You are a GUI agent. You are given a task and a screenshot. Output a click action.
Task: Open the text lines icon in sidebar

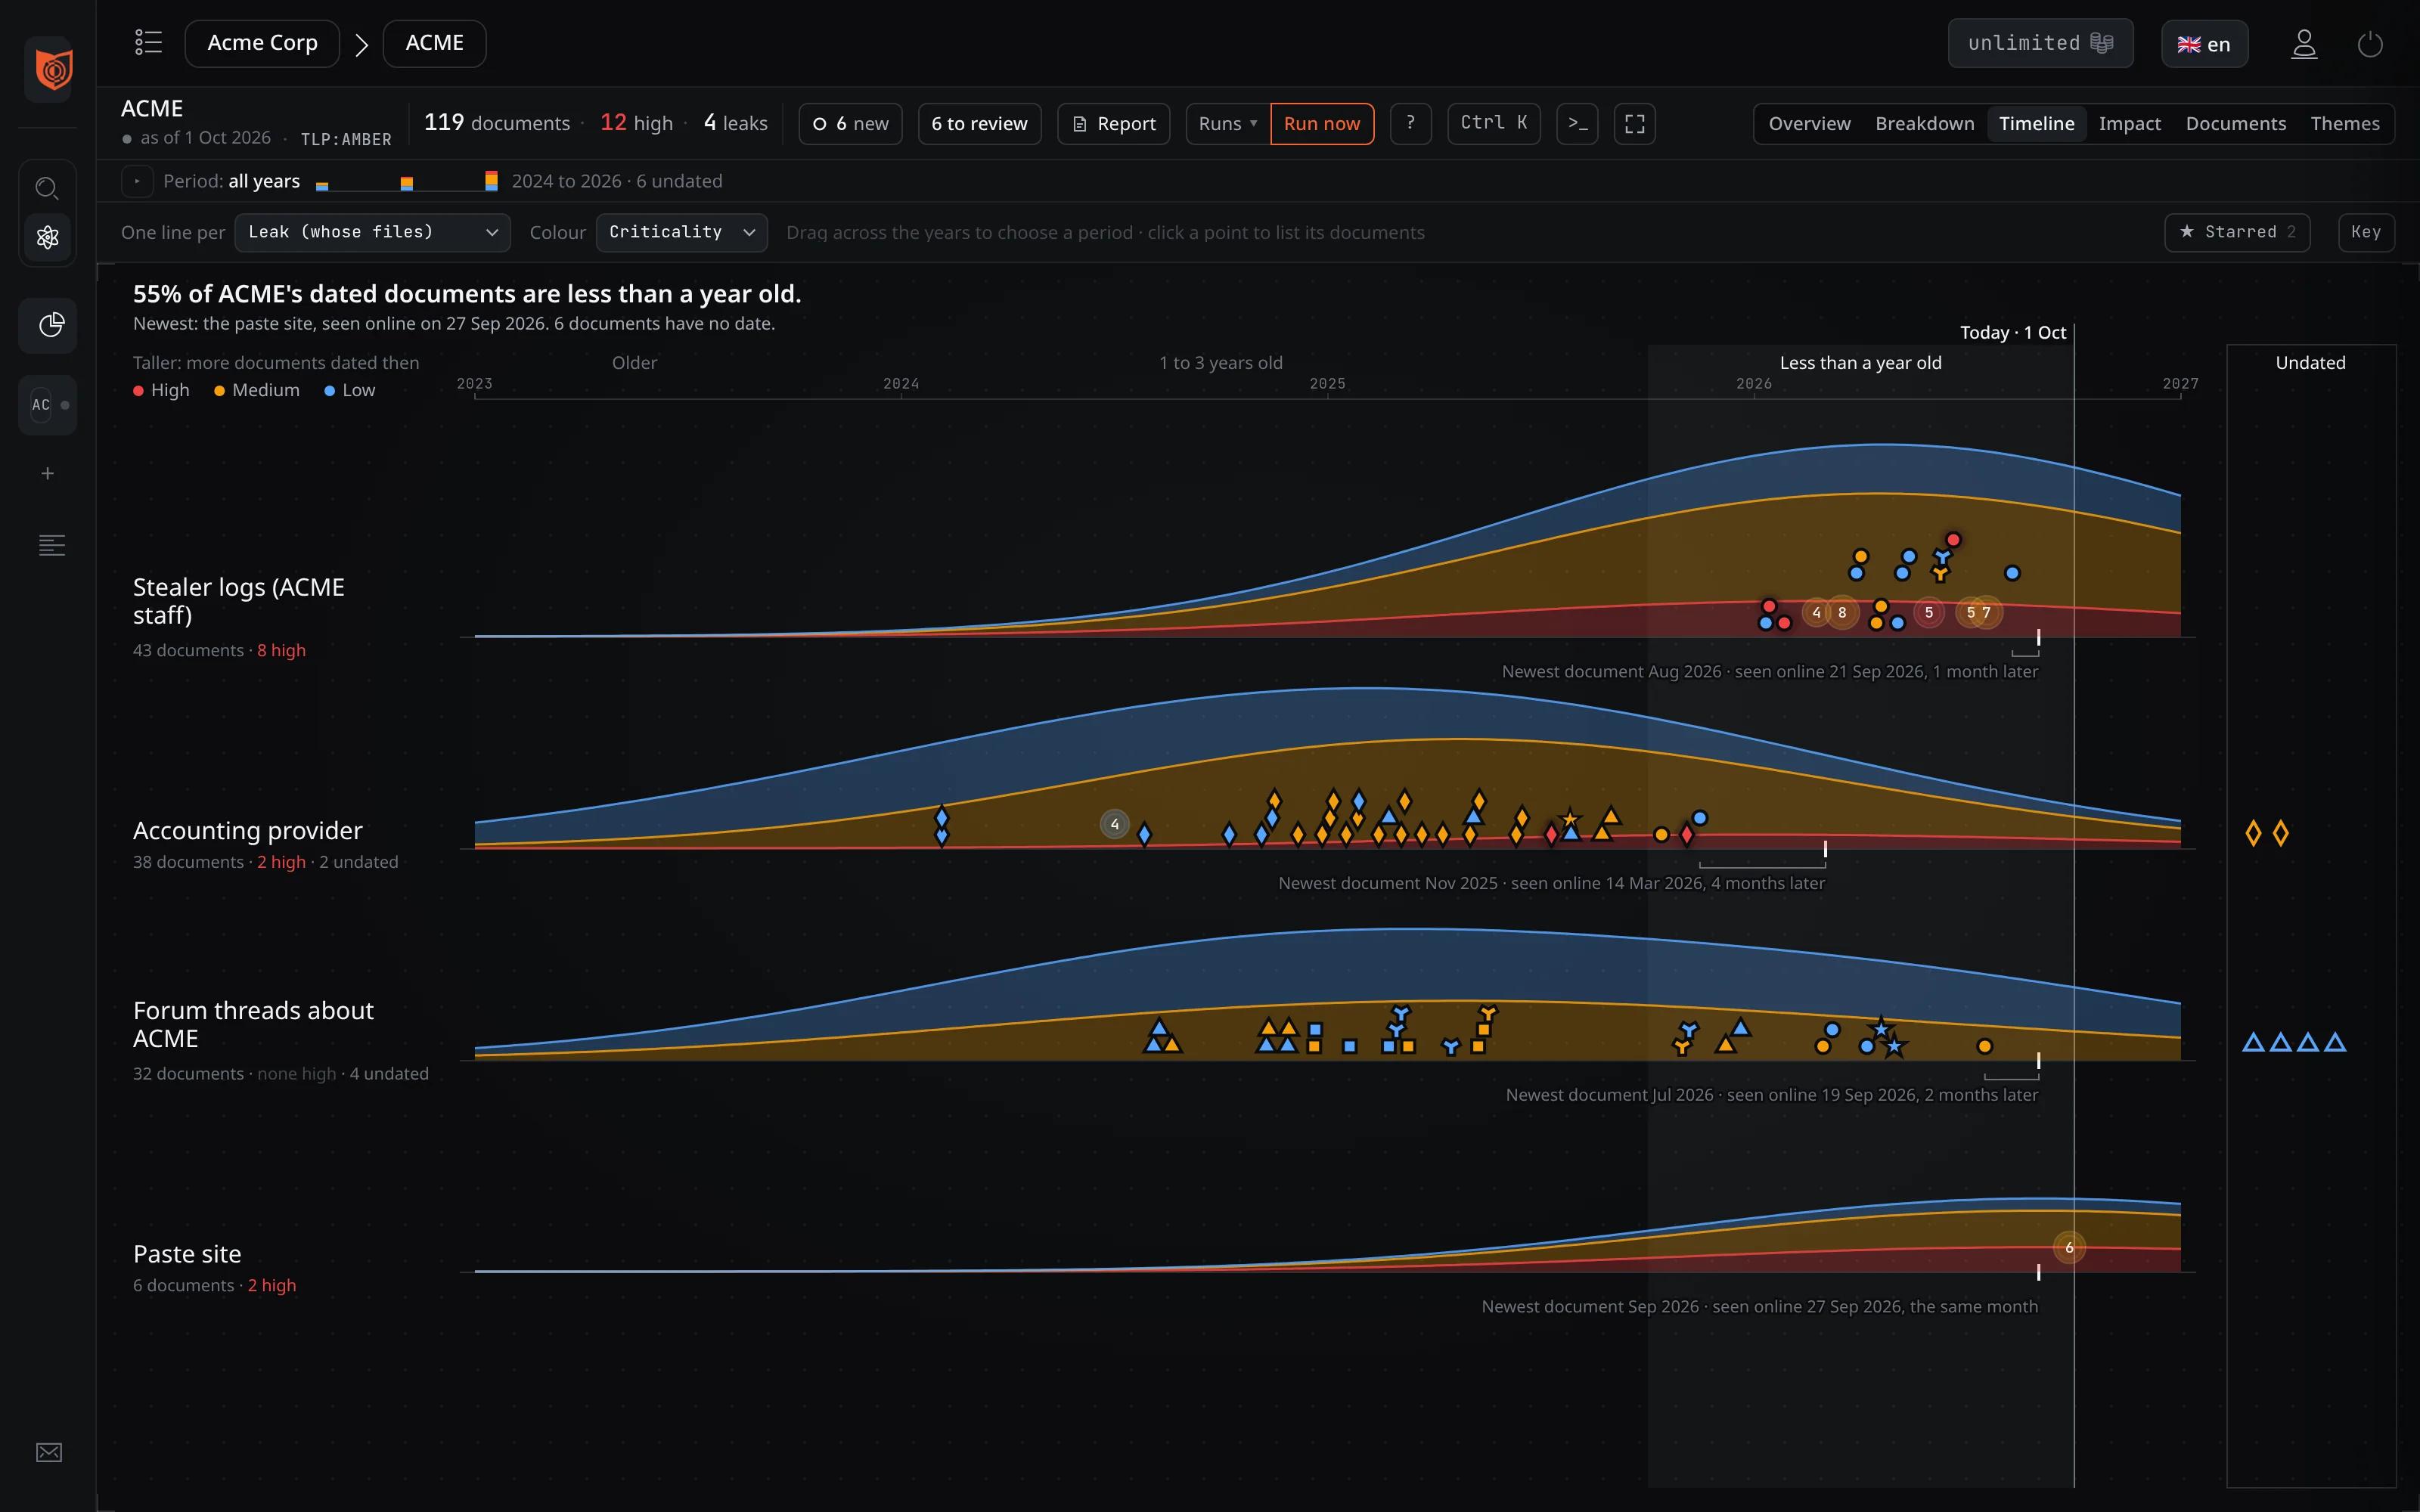click(x=52, y=545)
